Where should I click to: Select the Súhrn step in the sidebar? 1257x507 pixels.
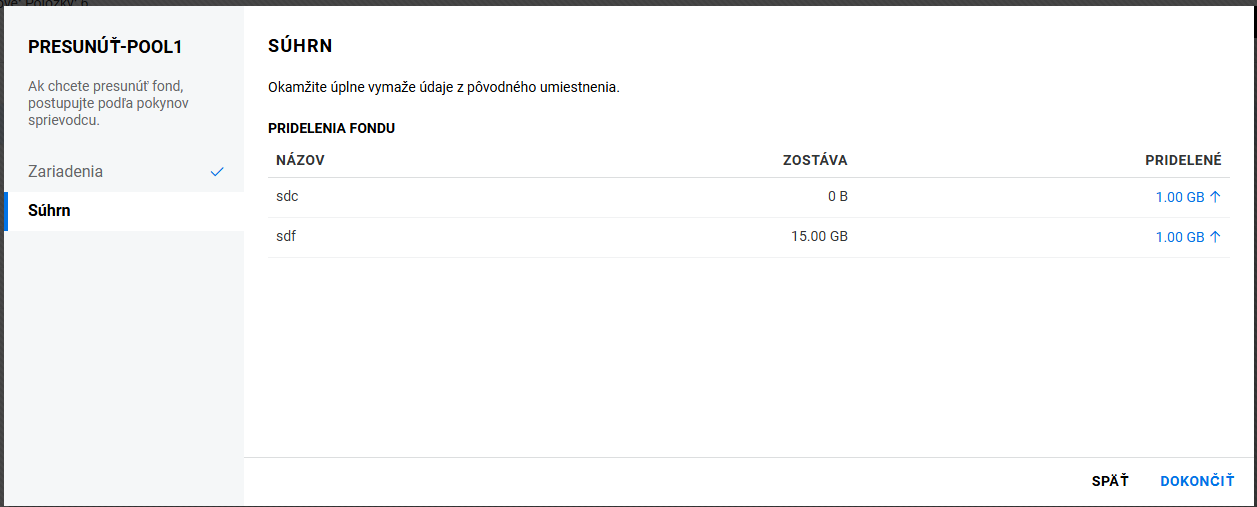(x=49, y=211)
